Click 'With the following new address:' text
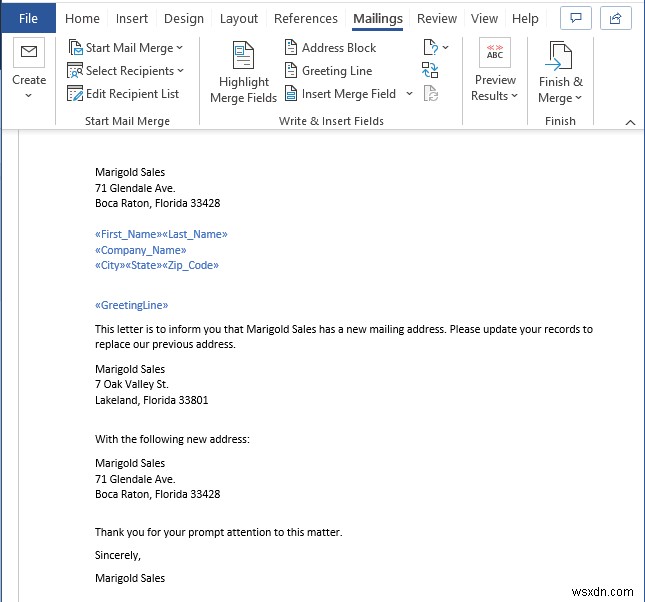Screen dimensions: 645x602 (172, 439)
